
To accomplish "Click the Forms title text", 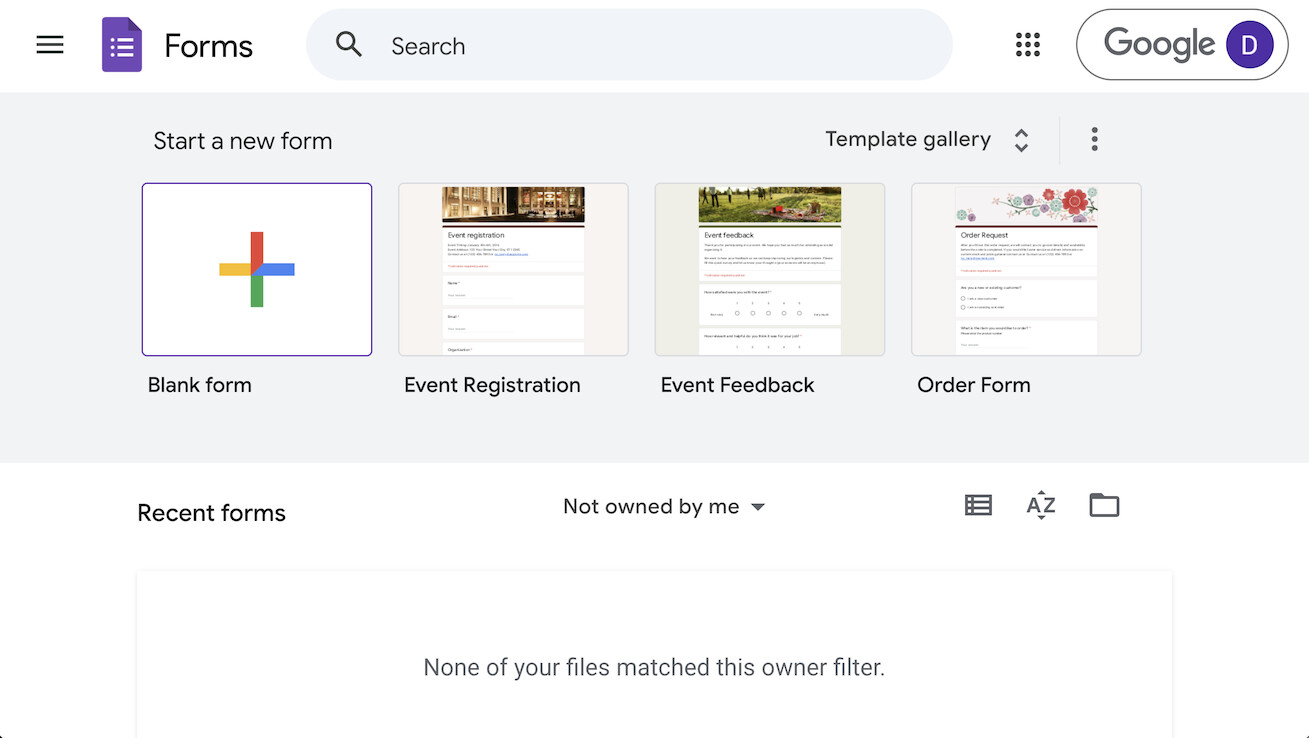I will click(208, 45).
